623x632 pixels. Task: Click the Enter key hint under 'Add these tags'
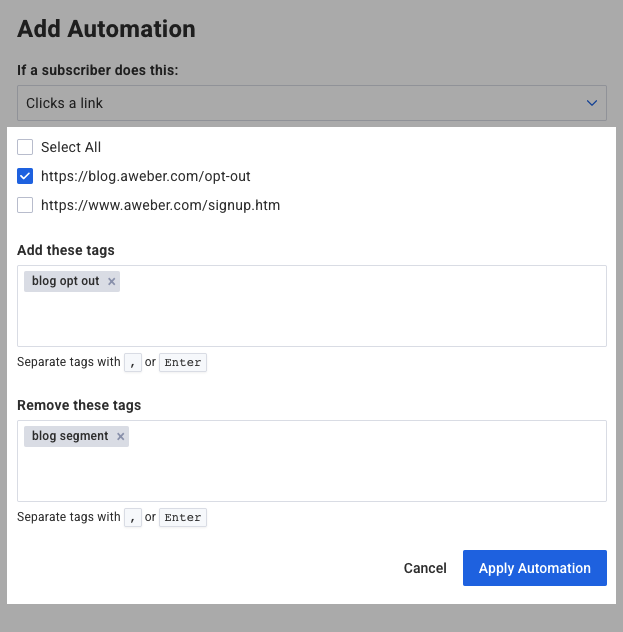(x=183, y=363)
